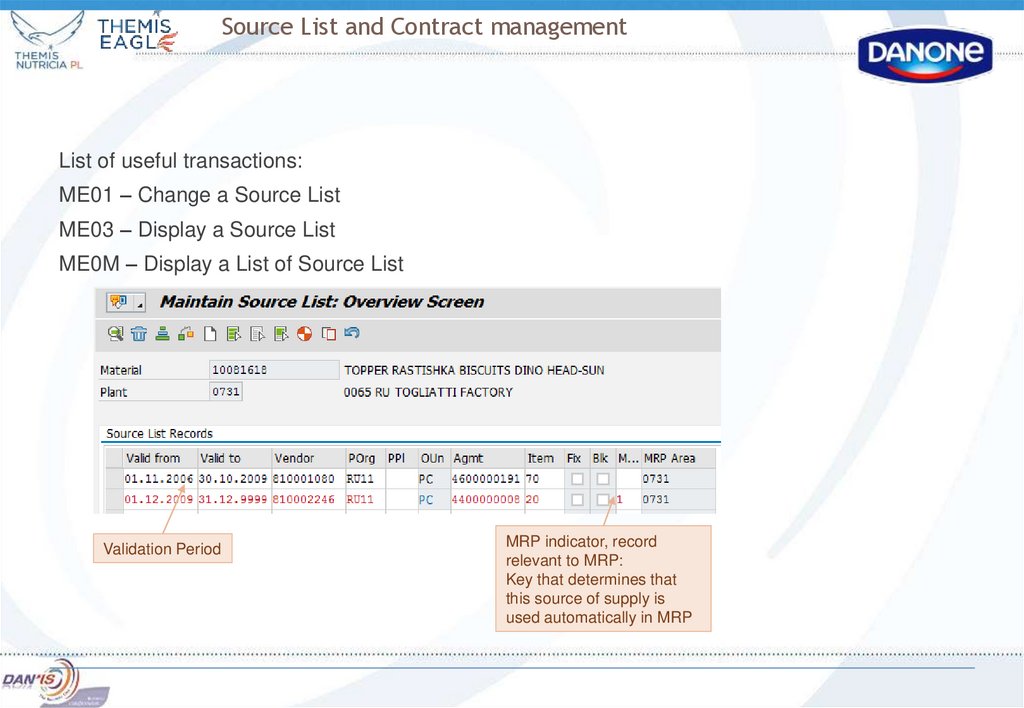This screenshot has height=708, width=1024.
Task: Select the red pie chart toolbar icon
Action: coord(302,333)
